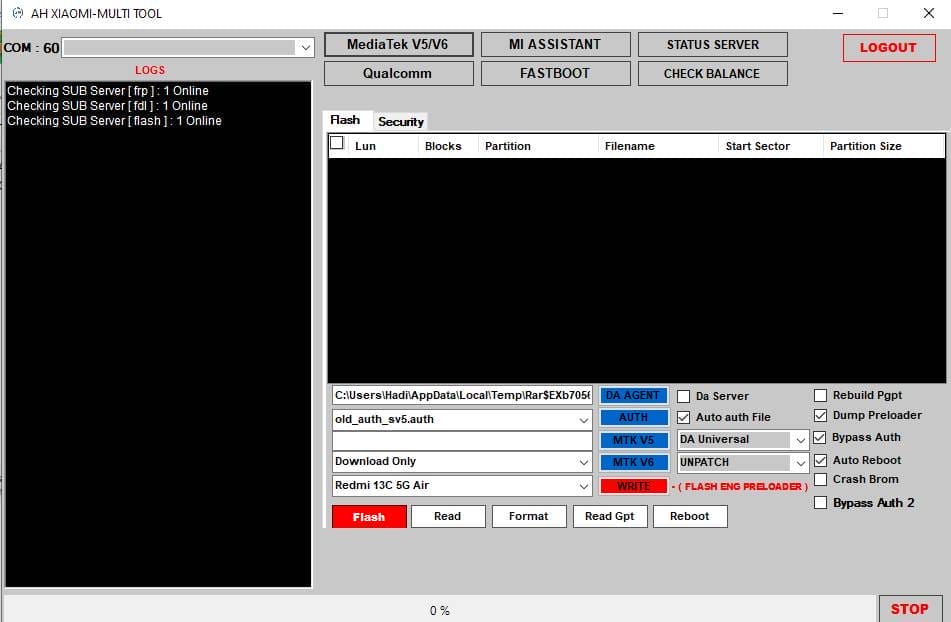Click Read Gpt to read partition table

[610, 516]
